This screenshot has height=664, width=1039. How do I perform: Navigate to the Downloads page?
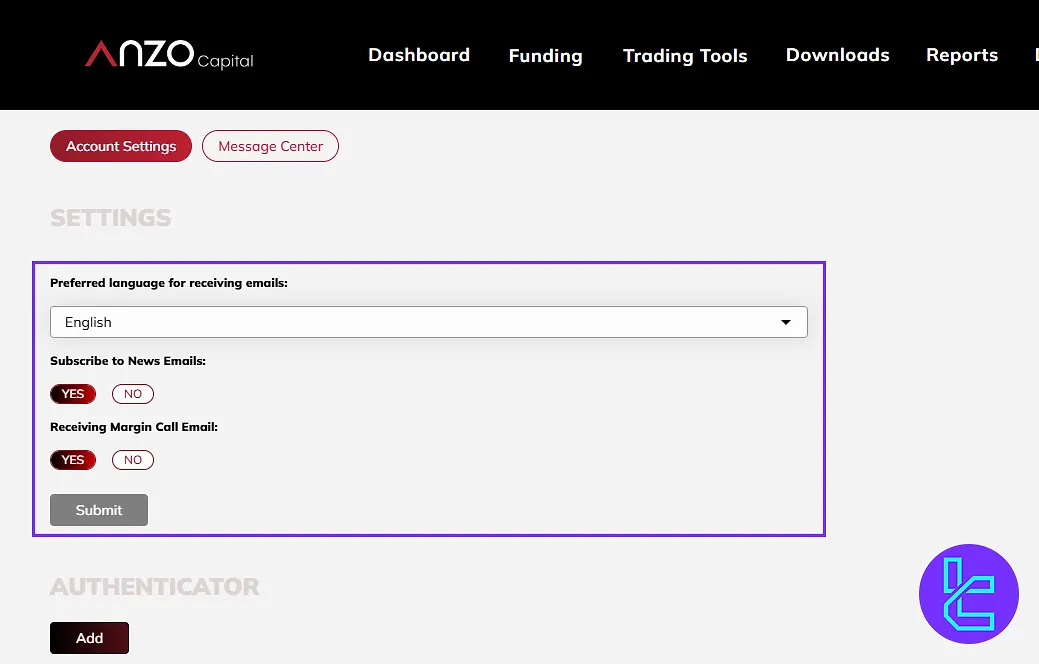point(837,55)
